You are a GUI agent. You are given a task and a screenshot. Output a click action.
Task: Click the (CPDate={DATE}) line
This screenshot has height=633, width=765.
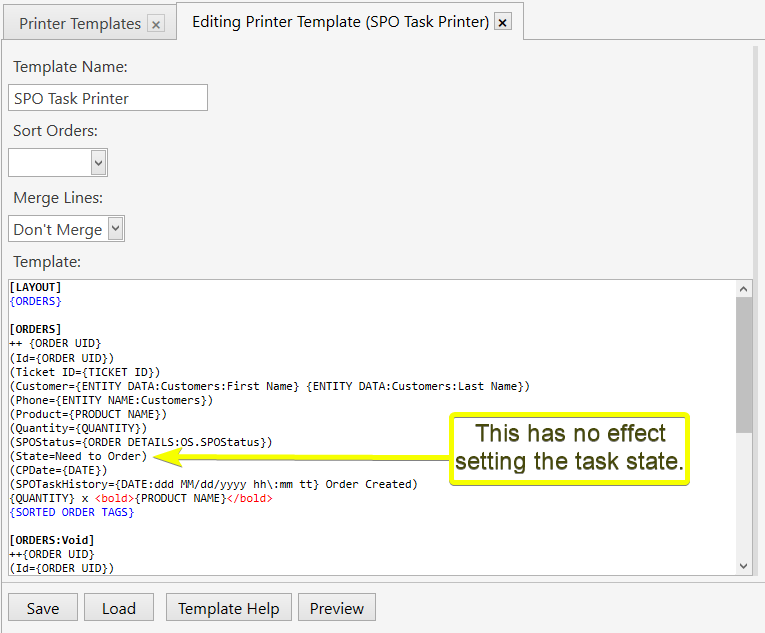[58, 470]
